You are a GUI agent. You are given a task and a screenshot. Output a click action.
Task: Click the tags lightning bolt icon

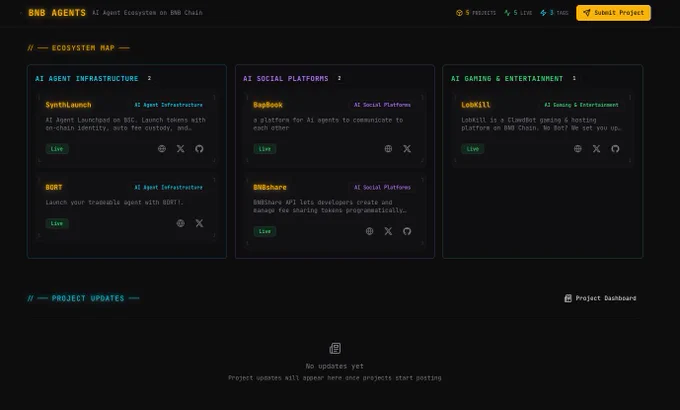pyautogui.click(x=543, y=13)
